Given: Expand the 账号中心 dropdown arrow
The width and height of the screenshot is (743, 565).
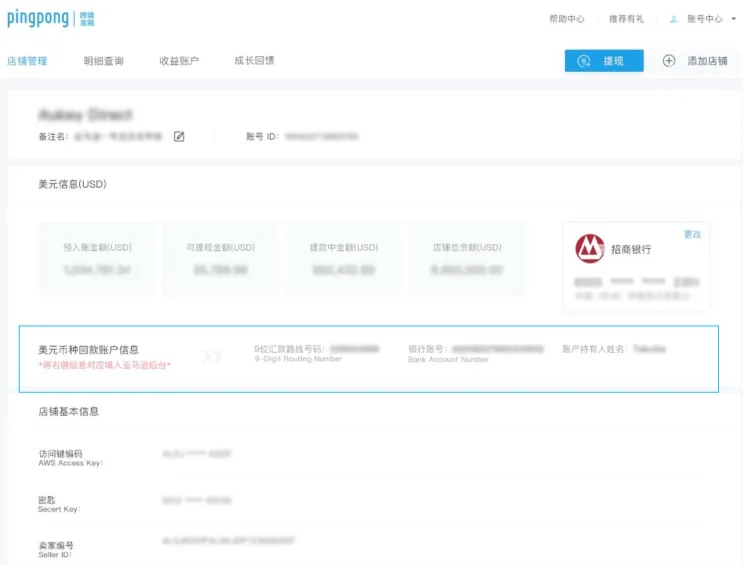Looking at the screenshot, I should 734,19.
